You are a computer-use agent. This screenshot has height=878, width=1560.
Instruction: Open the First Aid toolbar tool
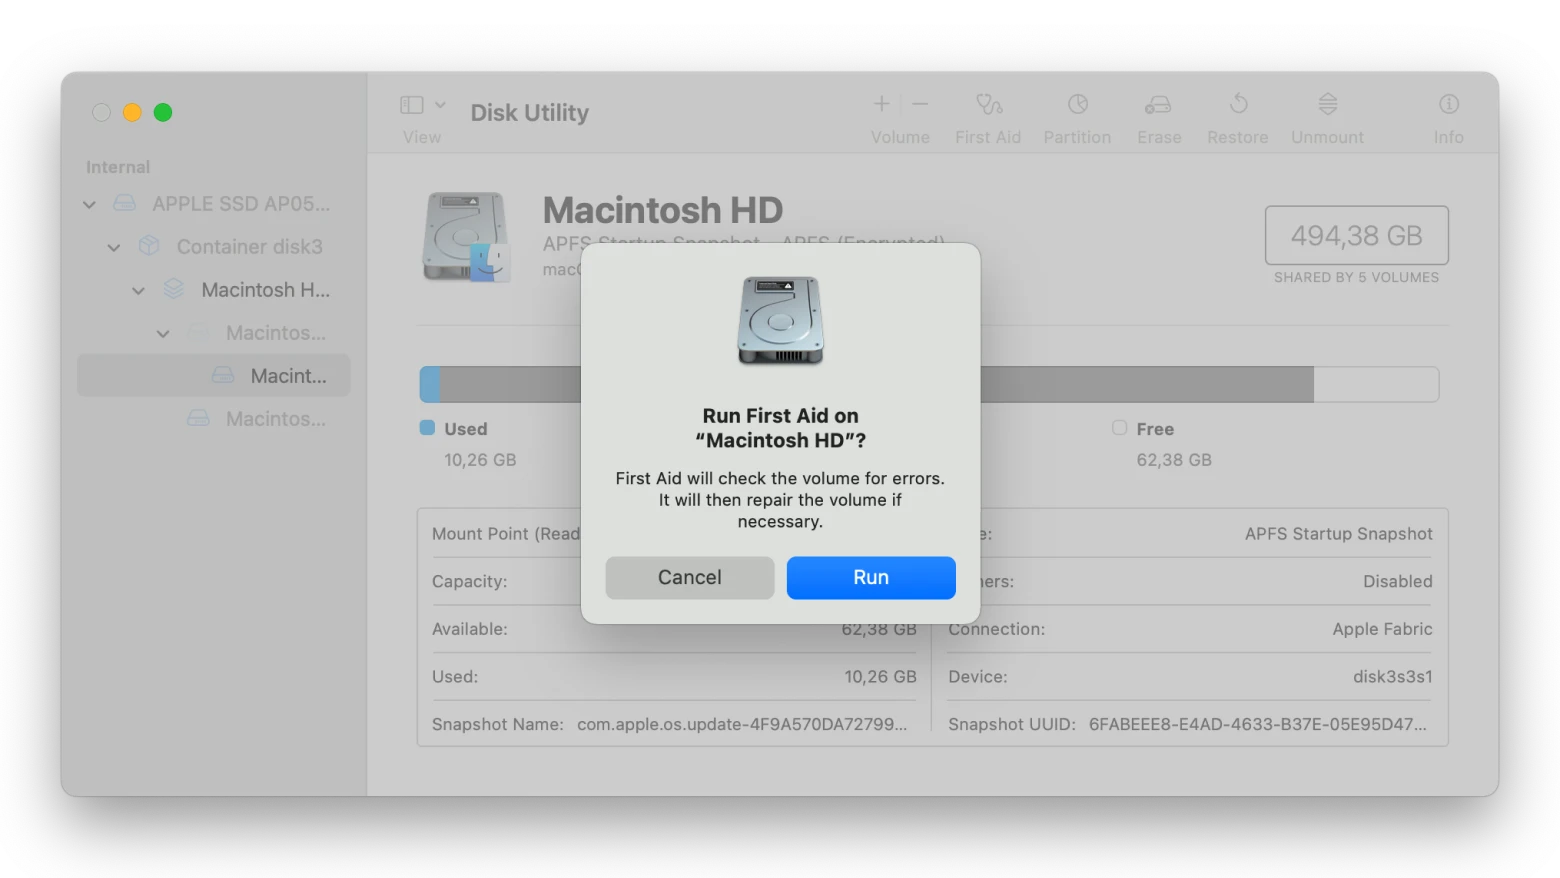pos(988,104)
